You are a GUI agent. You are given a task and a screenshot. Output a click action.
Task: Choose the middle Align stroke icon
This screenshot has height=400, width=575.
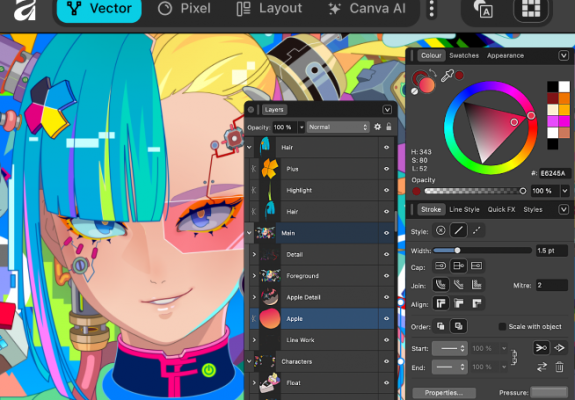coord(458,304)
